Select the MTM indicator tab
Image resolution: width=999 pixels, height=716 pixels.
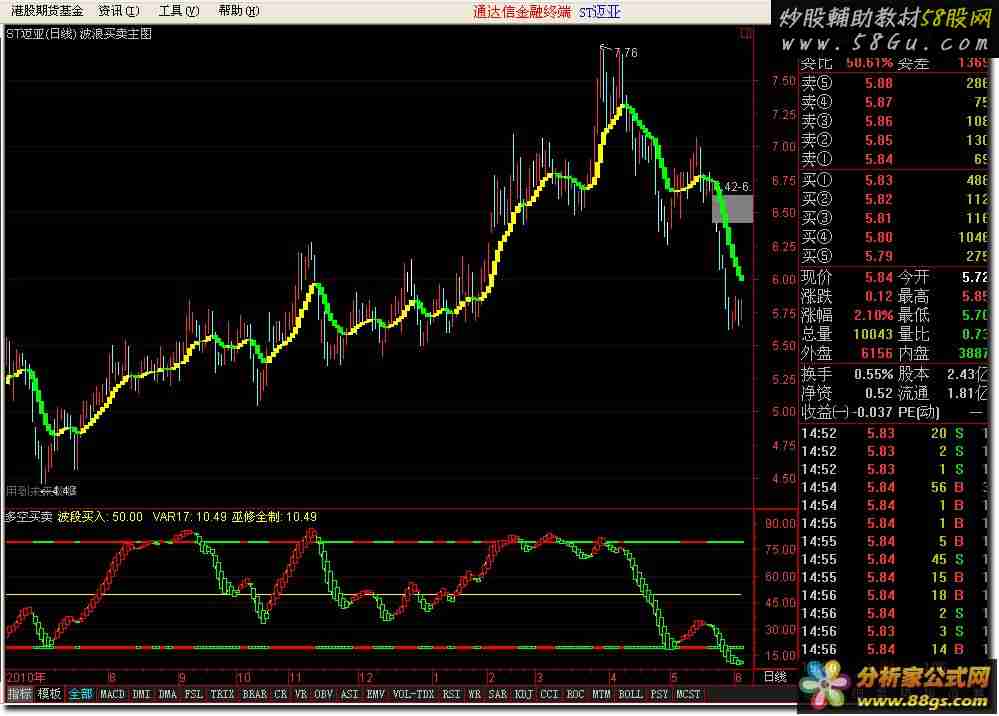[601, 694]
